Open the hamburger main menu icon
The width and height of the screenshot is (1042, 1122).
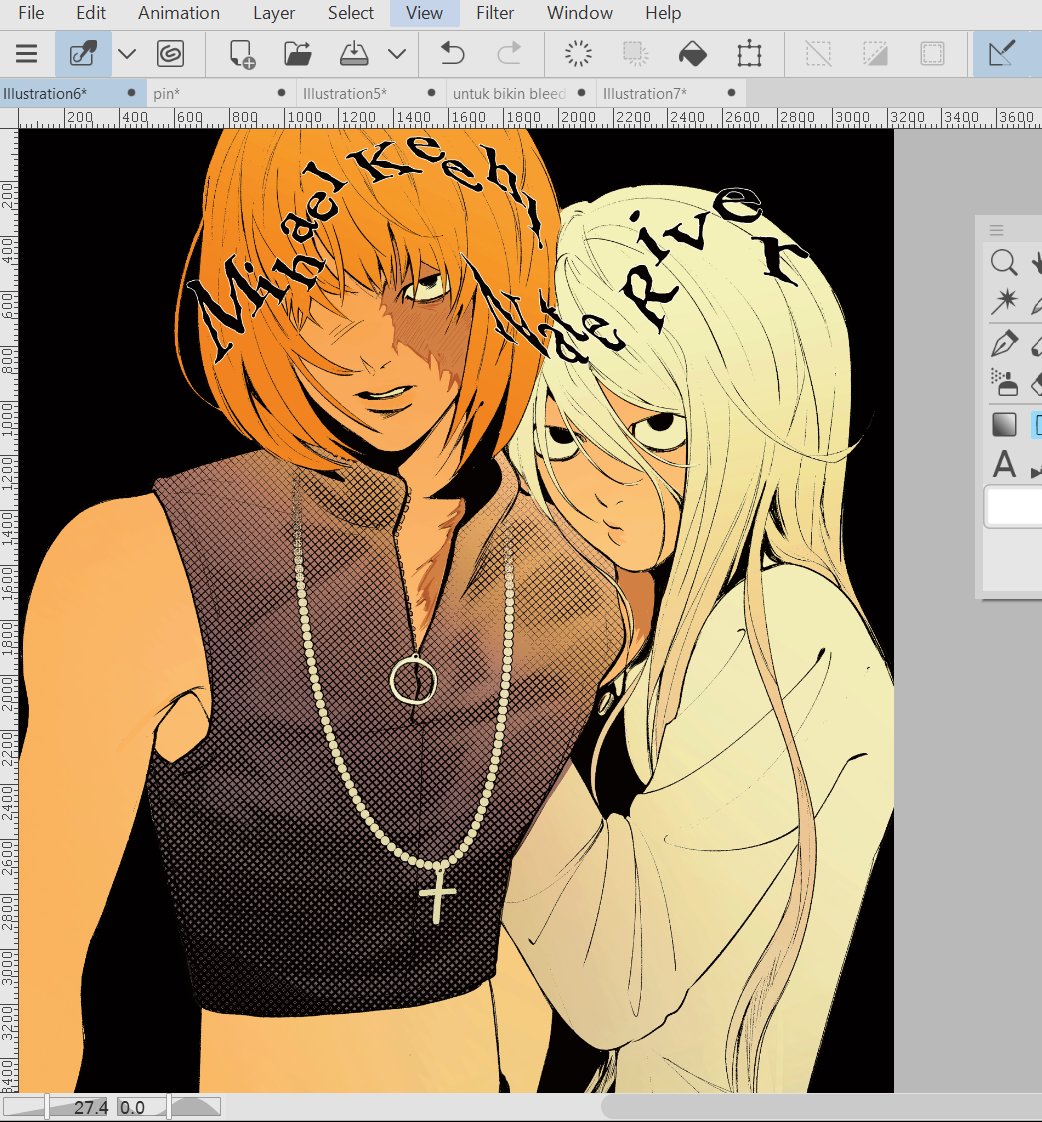[26, 54]
